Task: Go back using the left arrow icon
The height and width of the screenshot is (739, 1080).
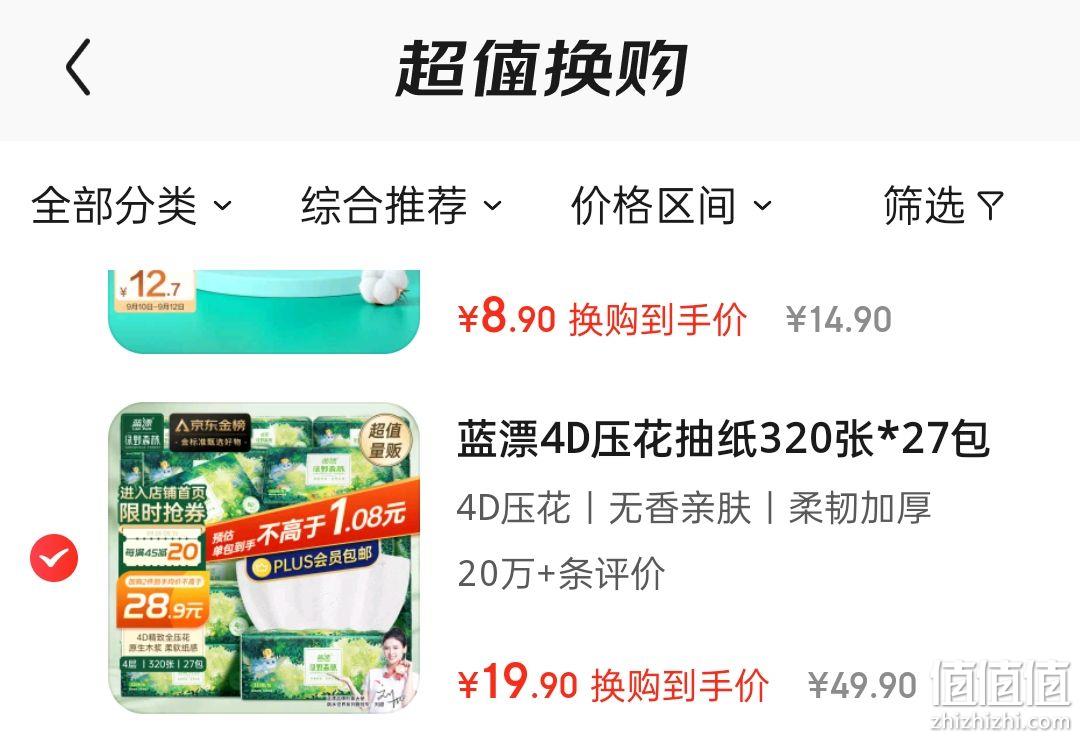Action: point(78,67)
